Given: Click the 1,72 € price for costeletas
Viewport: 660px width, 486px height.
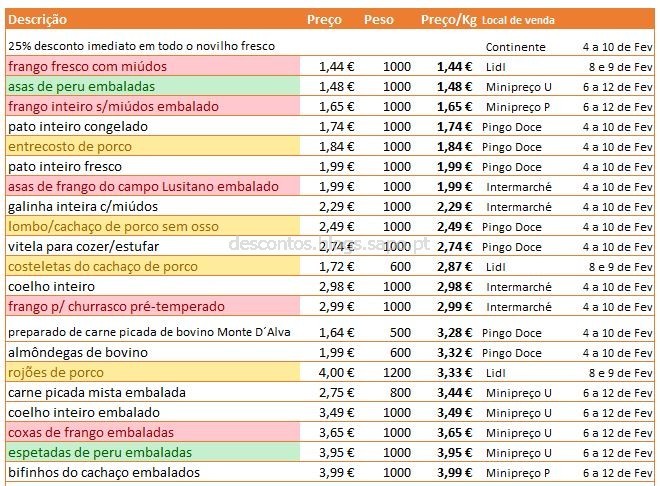Looking at the screenshot, I should [x=336, y=266].
